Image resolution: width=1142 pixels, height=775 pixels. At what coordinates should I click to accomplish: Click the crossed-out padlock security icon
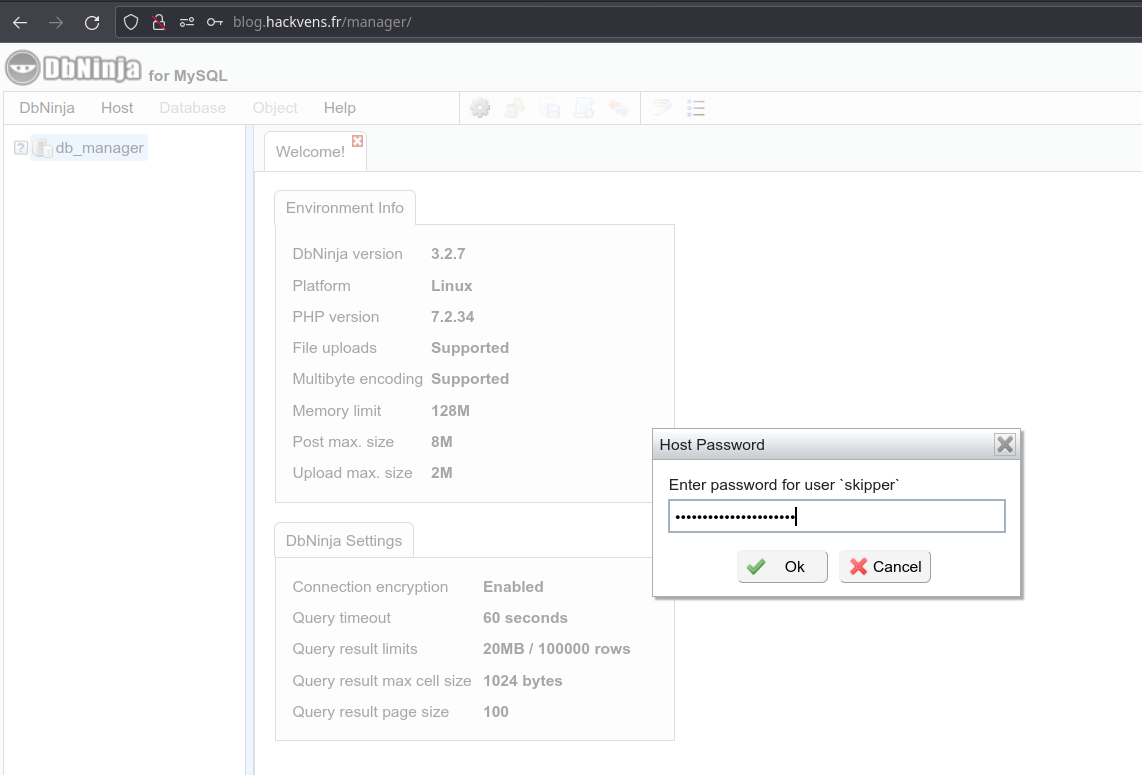tap(158, 22)
